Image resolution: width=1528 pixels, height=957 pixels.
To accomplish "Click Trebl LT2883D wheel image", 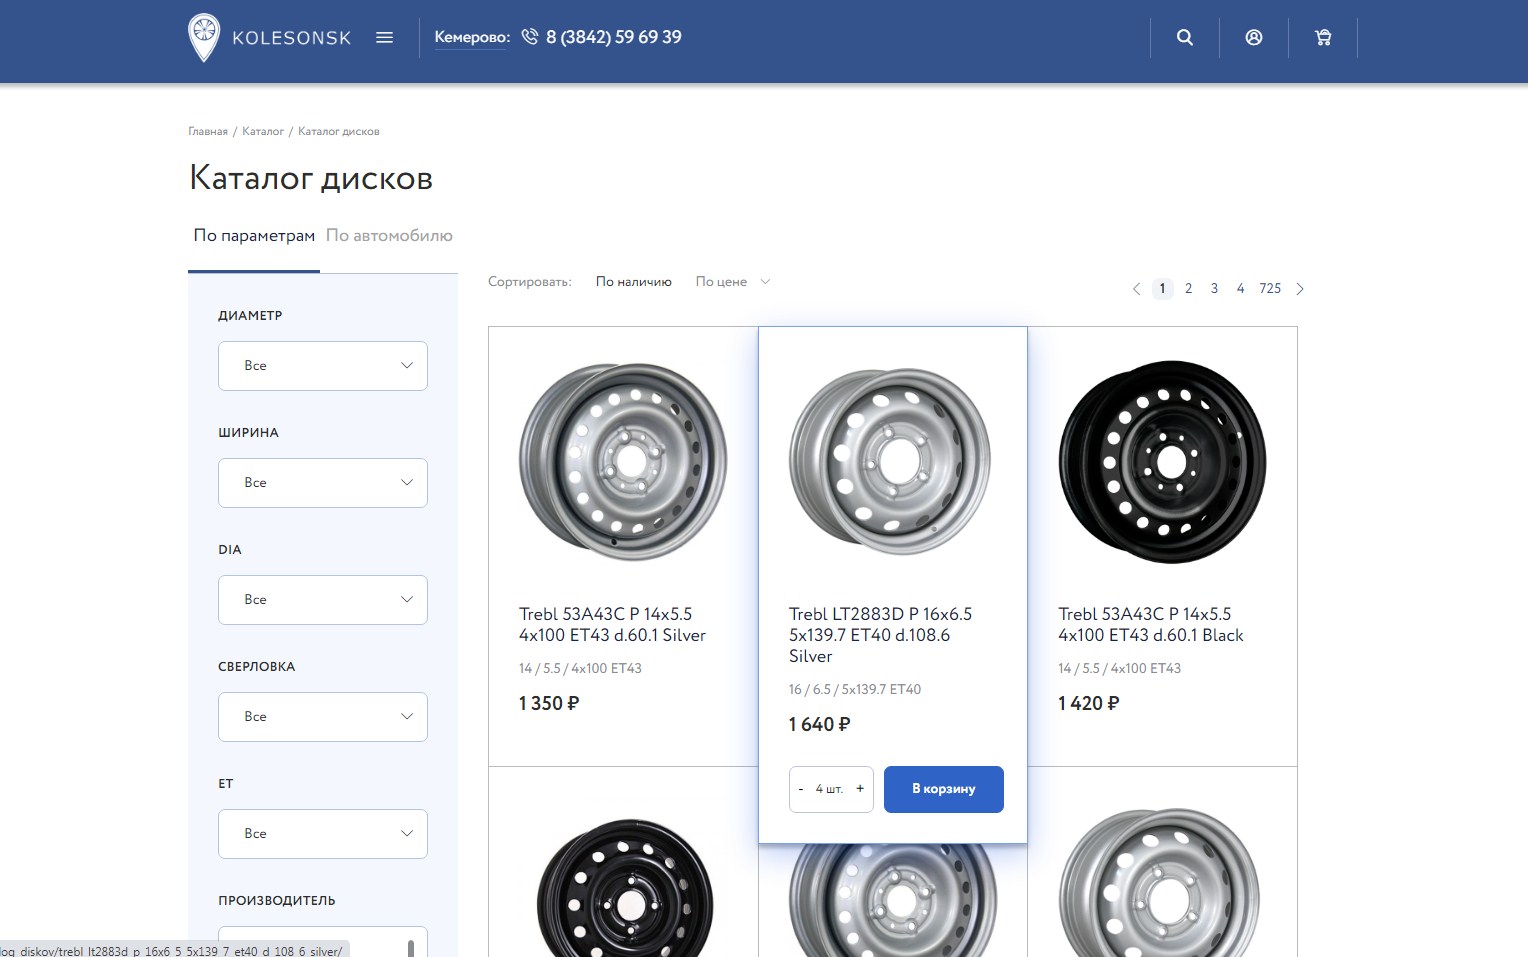I will tap(890, 462).
